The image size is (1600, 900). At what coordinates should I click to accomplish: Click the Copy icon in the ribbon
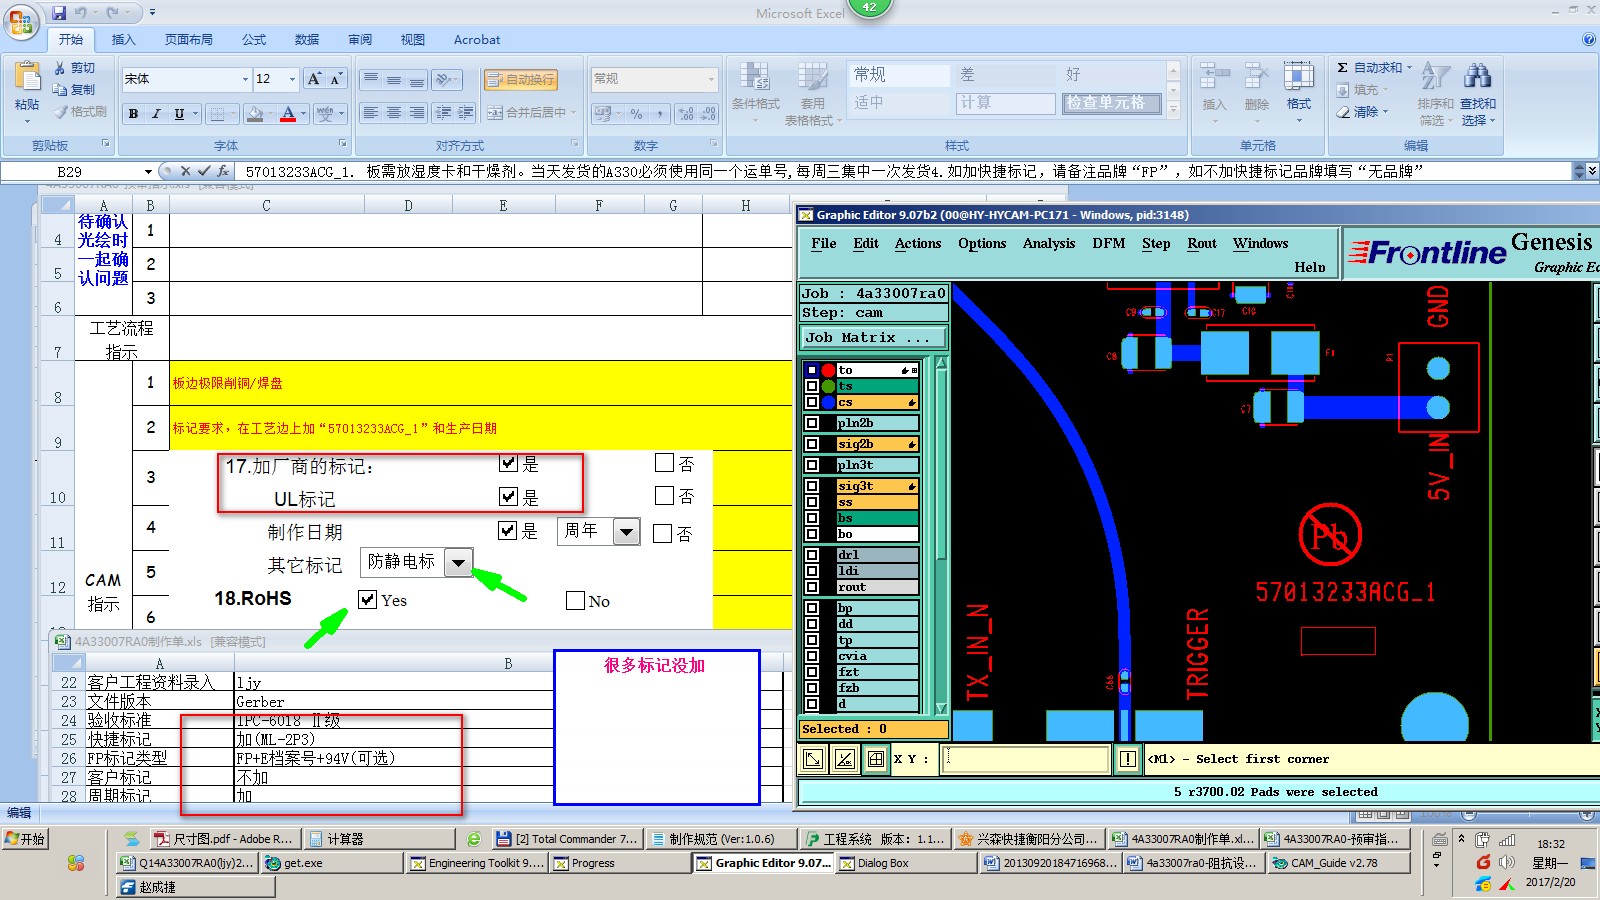click(60, 90)
